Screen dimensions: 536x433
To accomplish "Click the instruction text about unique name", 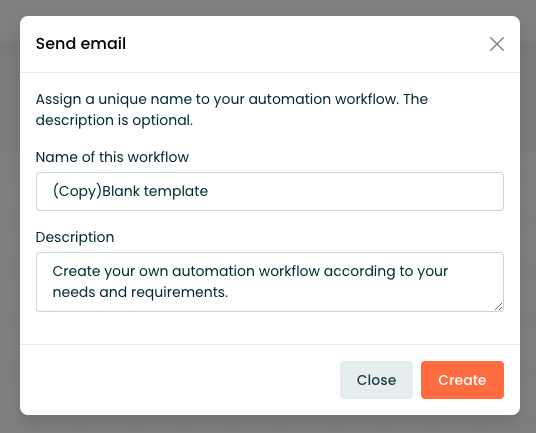I will click(231, 109).
